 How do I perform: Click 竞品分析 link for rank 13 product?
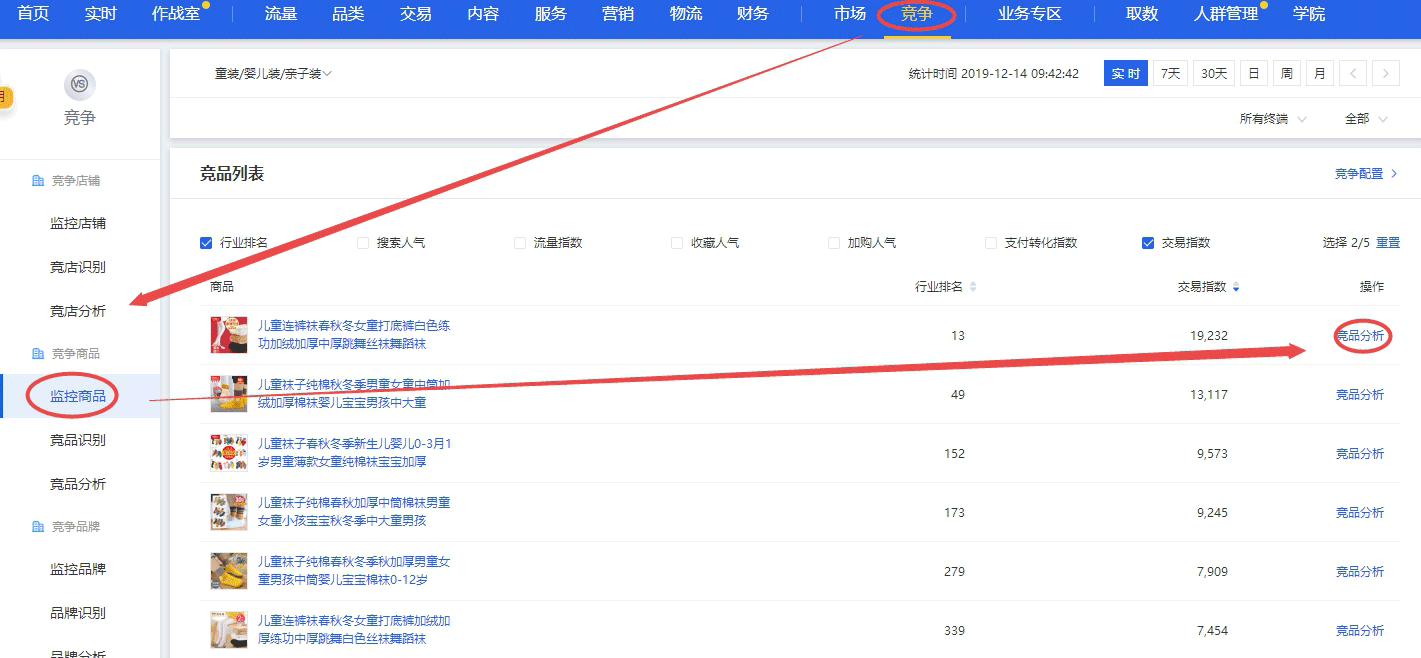[x=1360, y=336]
